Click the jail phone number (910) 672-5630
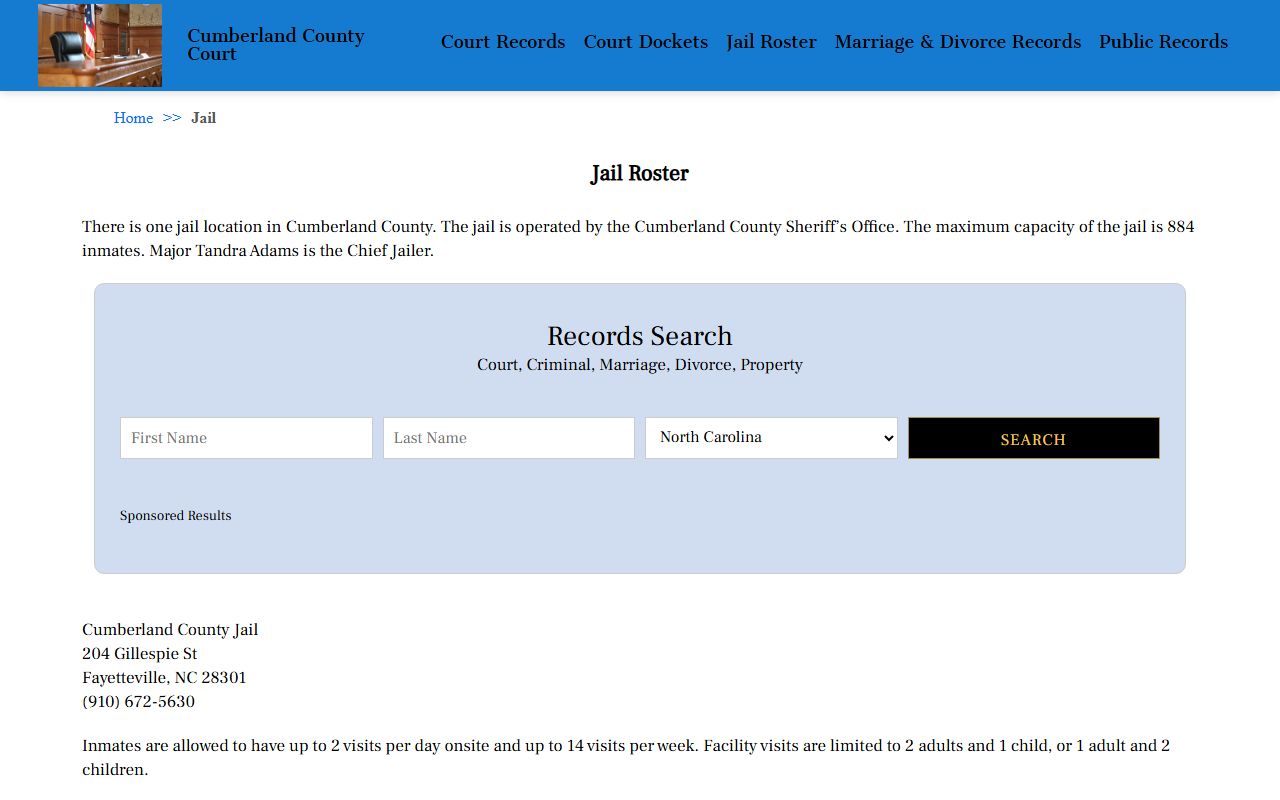This screenshot has height=800, width=1280. pos(138,702)
